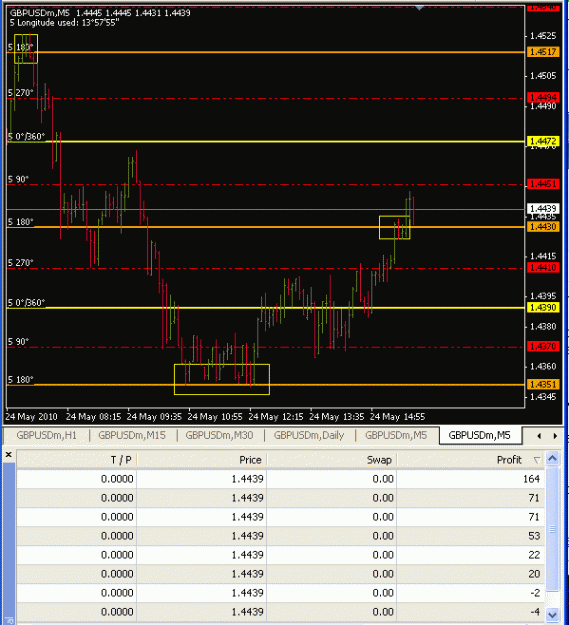The width and height of the screenshot is (569, 625).
Task: Click the 1.4390 yellow price label
Action: (543, 307)
